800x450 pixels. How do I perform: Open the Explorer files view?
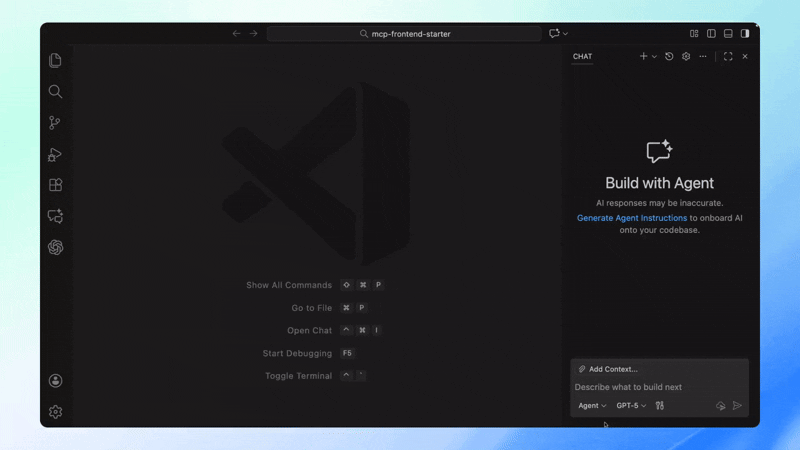pyautogui.click(x=55, y=60)
